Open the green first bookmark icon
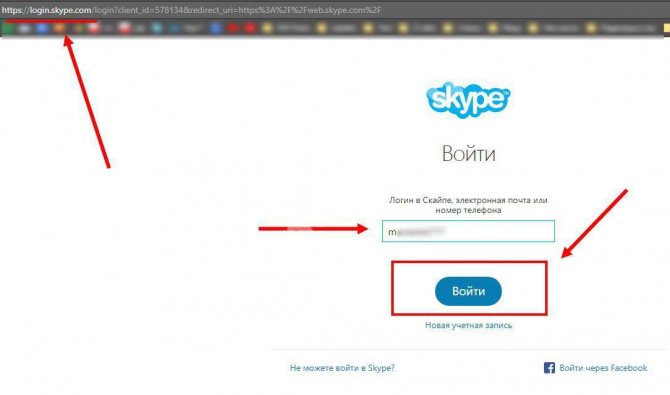The height and width of the screenshot is (395, 670). [8, 28]
